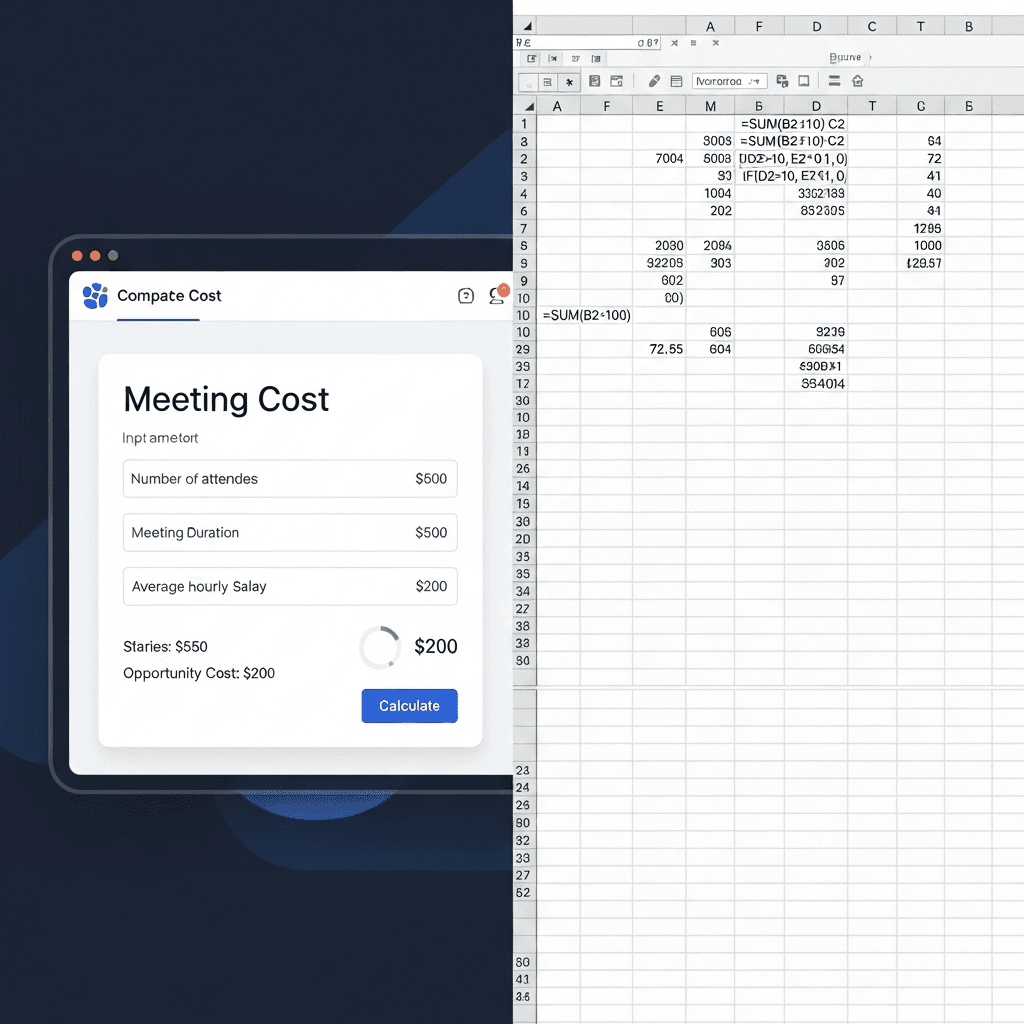Click the circular progress ring next to $200
Screen dimensions: 1024x1024
[x=379, y=648]
